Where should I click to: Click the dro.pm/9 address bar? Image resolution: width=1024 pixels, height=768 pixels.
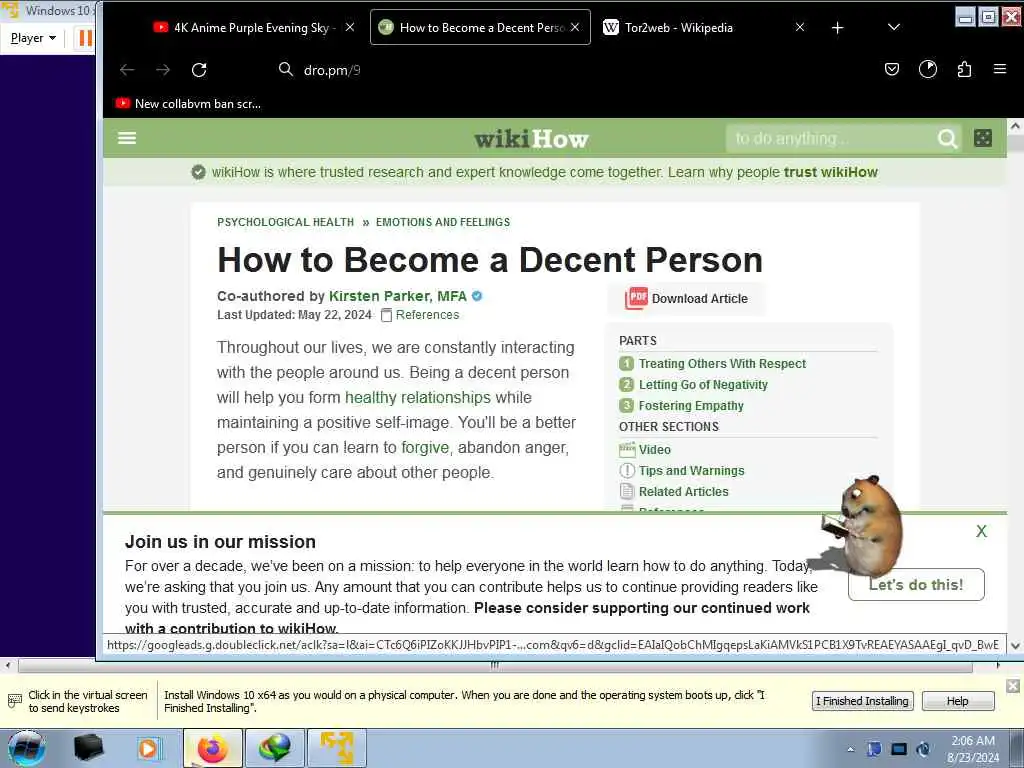click(575, 70)
